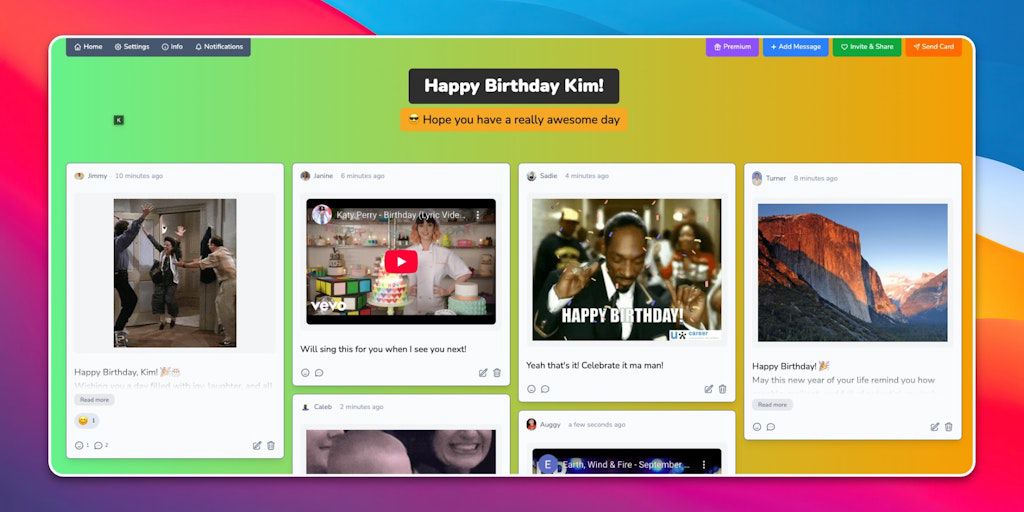Click Turner's avatar

[757, 178]
